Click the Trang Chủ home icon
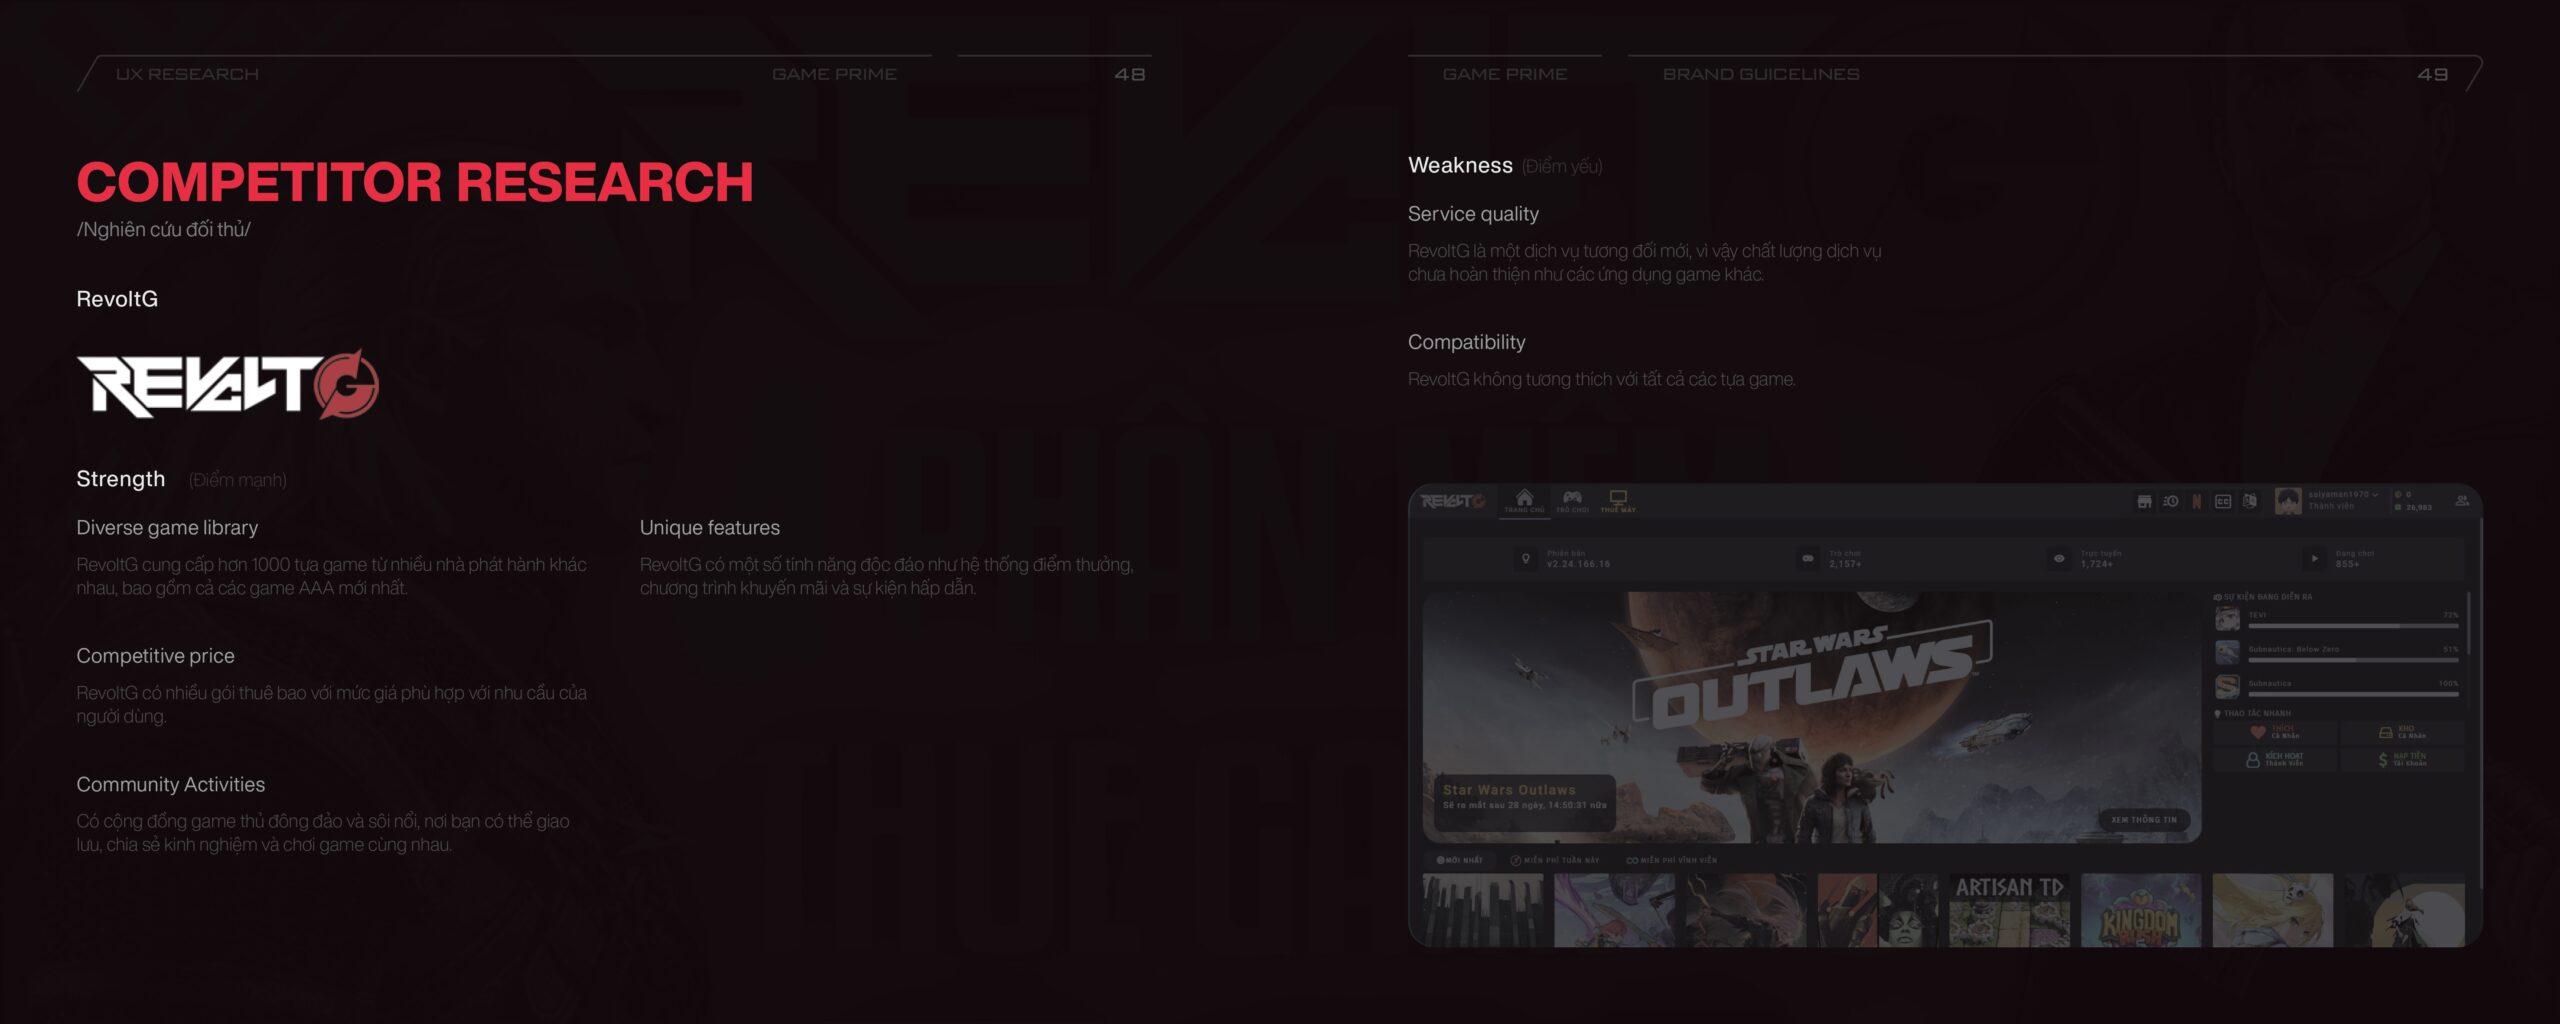2560x1024 pixels. pos(1524,498)
